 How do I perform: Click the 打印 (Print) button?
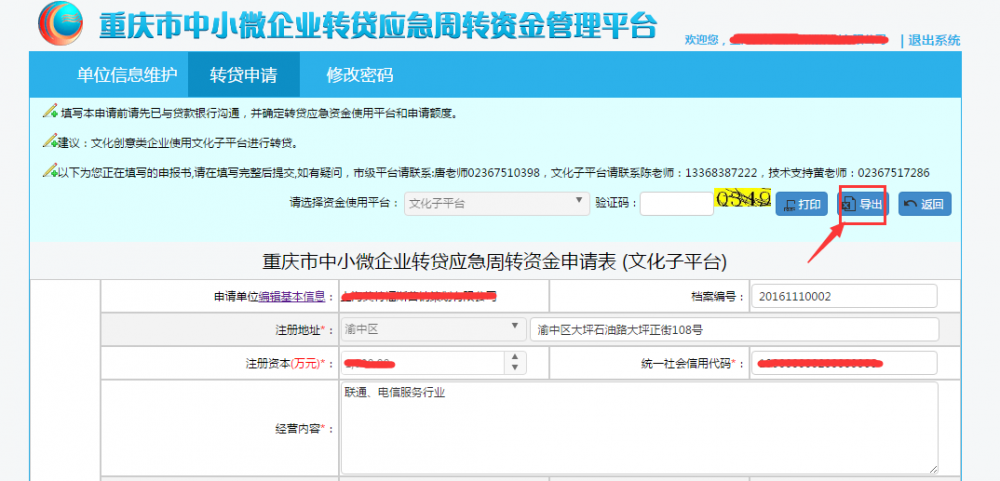point(802,205)
